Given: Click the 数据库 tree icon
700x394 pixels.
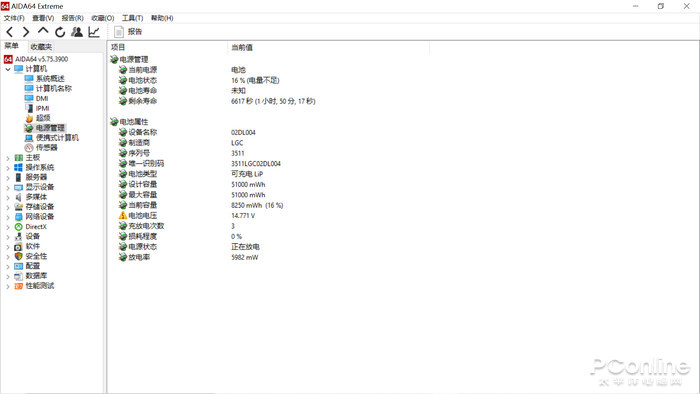Looking at the screenshot, I should point(18,276).
